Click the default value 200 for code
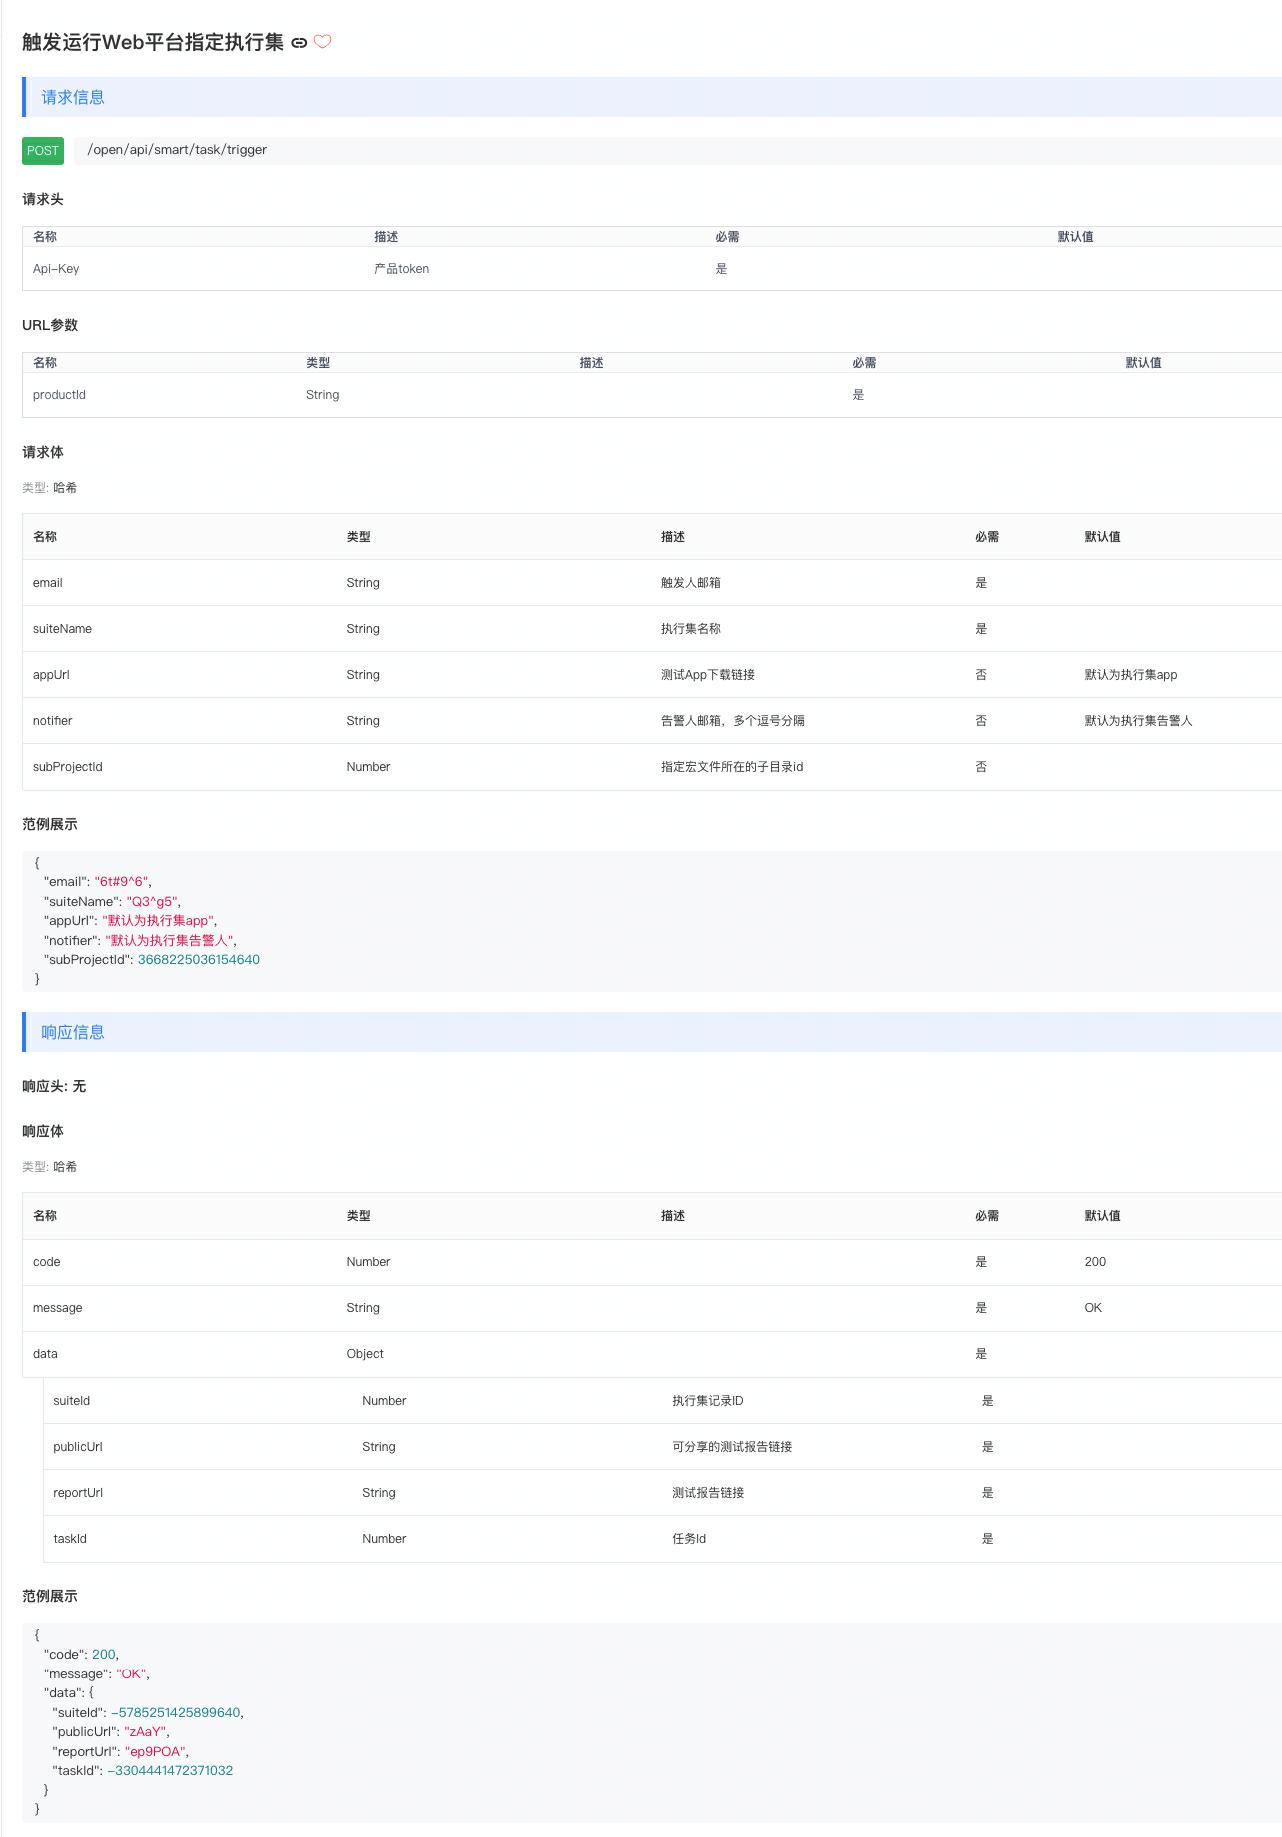The image size is (1282, 1837). tap(1096, 1262)
